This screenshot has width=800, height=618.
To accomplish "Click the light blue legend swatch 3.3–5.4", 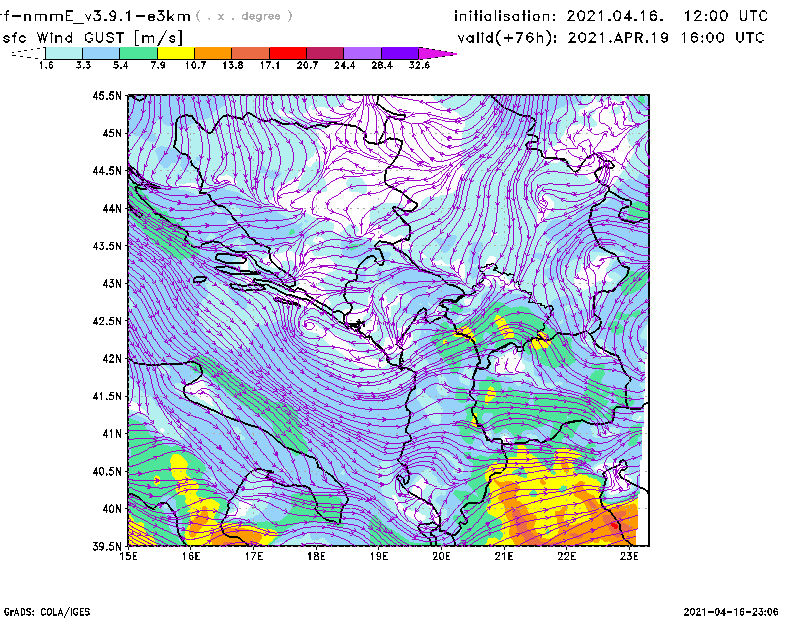I will 101,53.
